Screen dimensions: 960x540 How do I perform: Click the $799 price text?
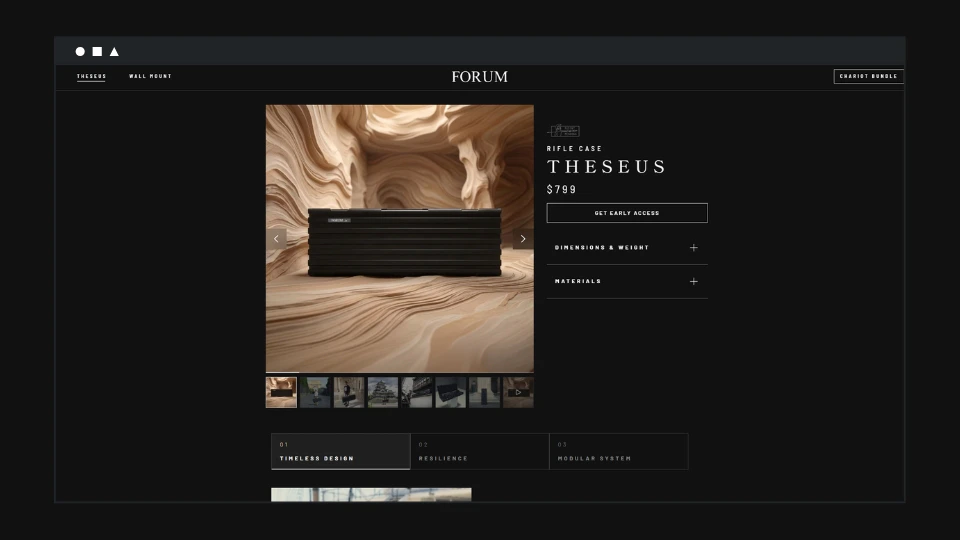[561, 190]
